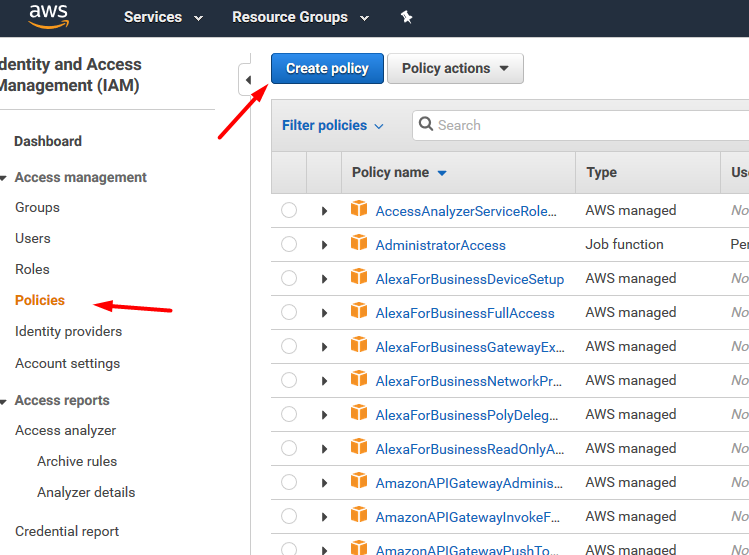
Task: Open the AlexaForBusinessDeviceSetup policy link
Action: [x=470, y=279]
